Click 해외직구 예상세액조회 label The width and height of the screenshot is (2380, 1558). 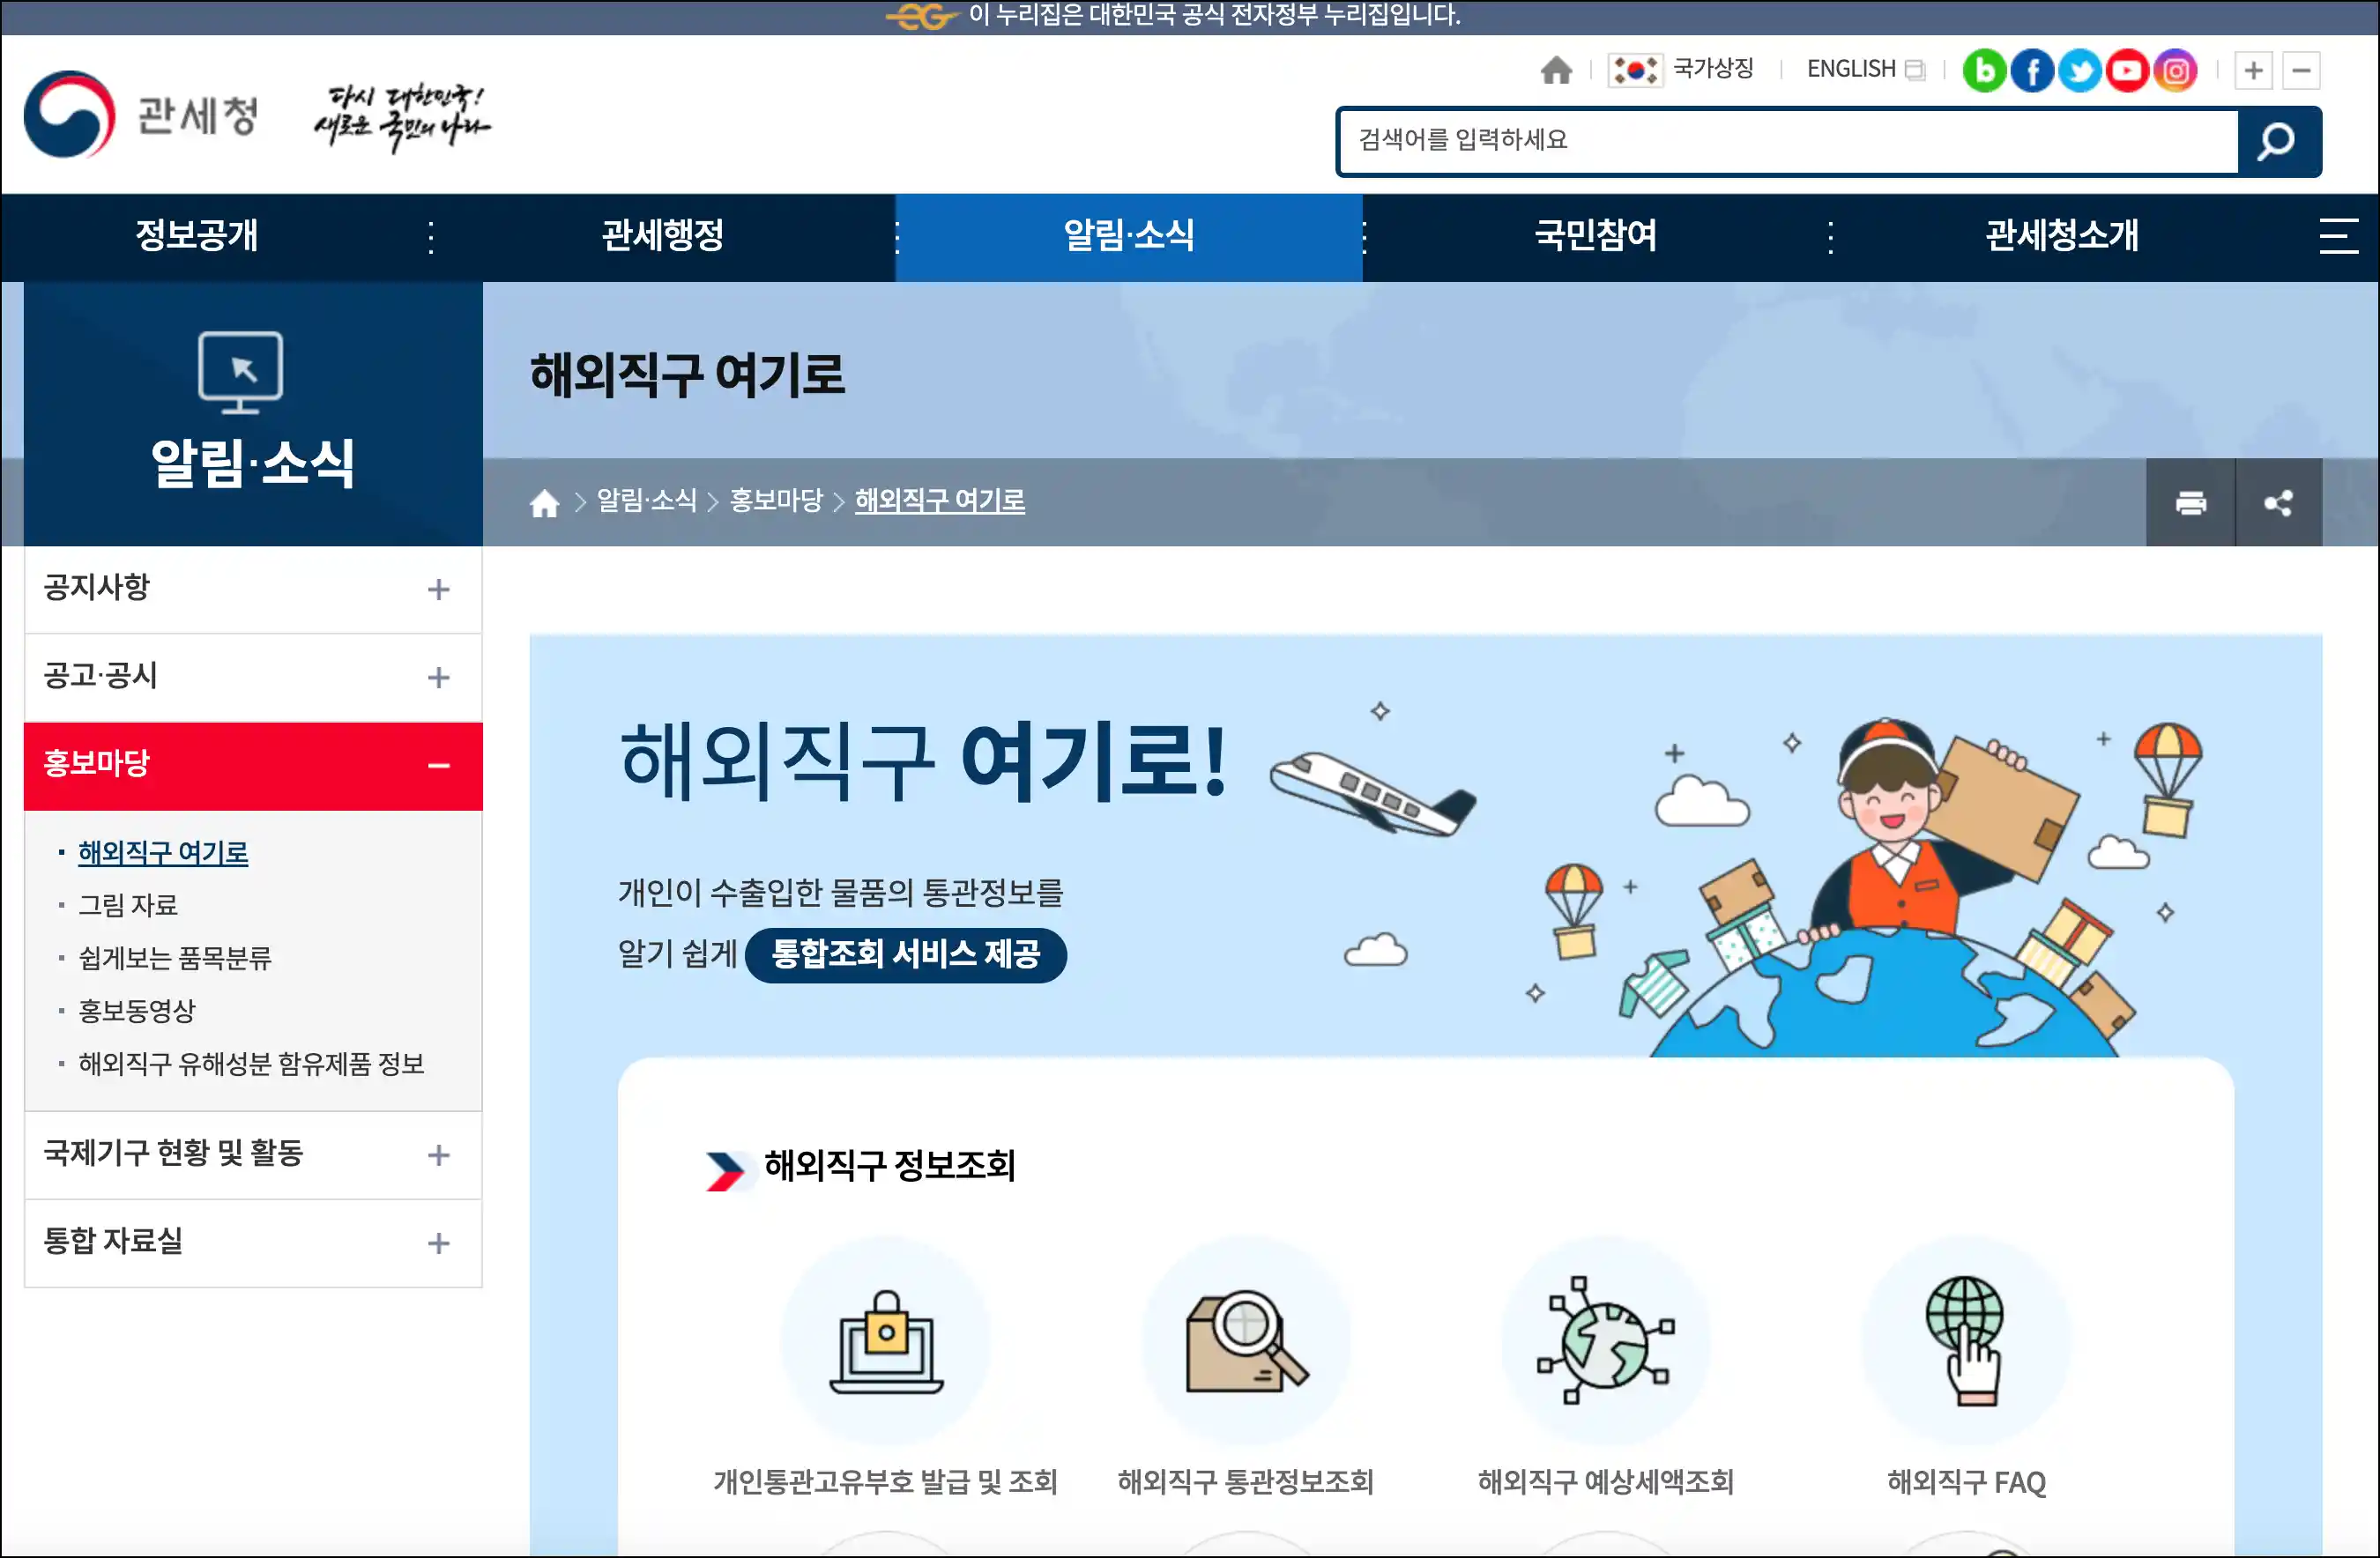(1606, 1482)
